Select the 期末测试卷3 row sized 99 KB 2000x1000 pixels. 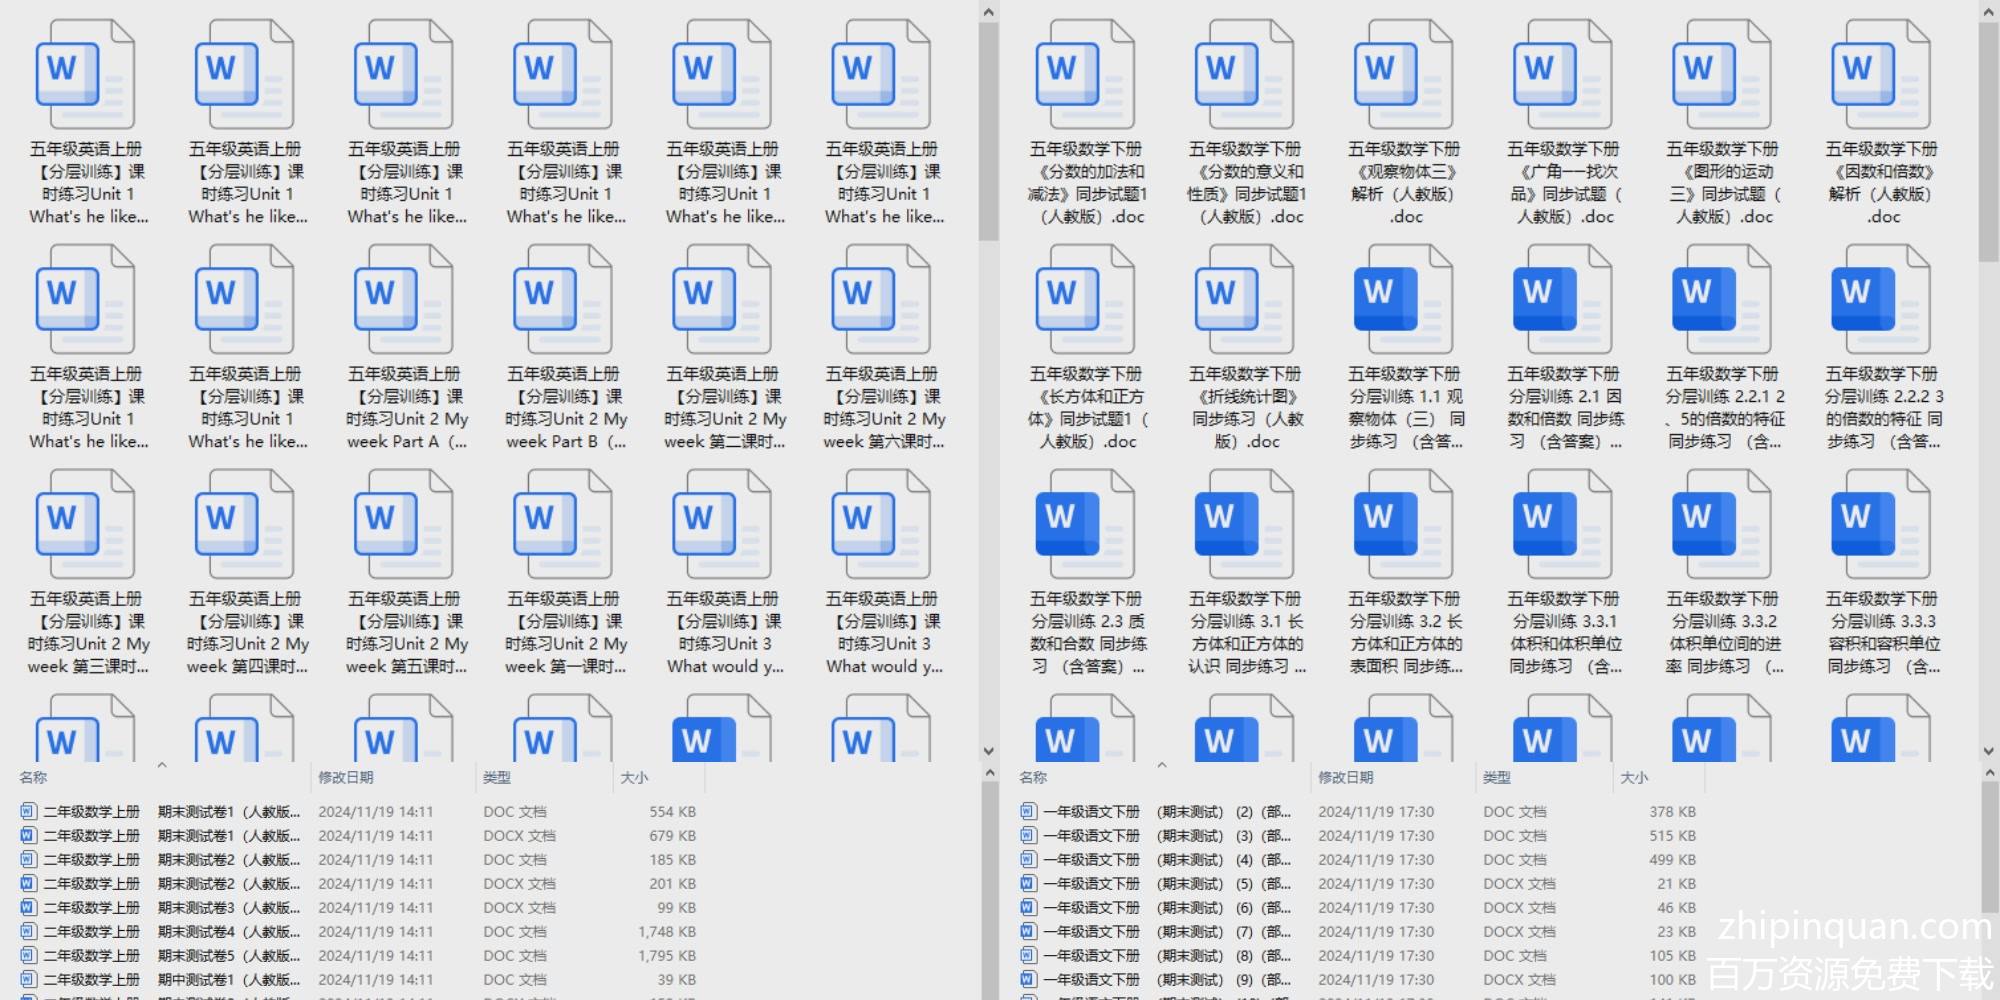point(358,908)
